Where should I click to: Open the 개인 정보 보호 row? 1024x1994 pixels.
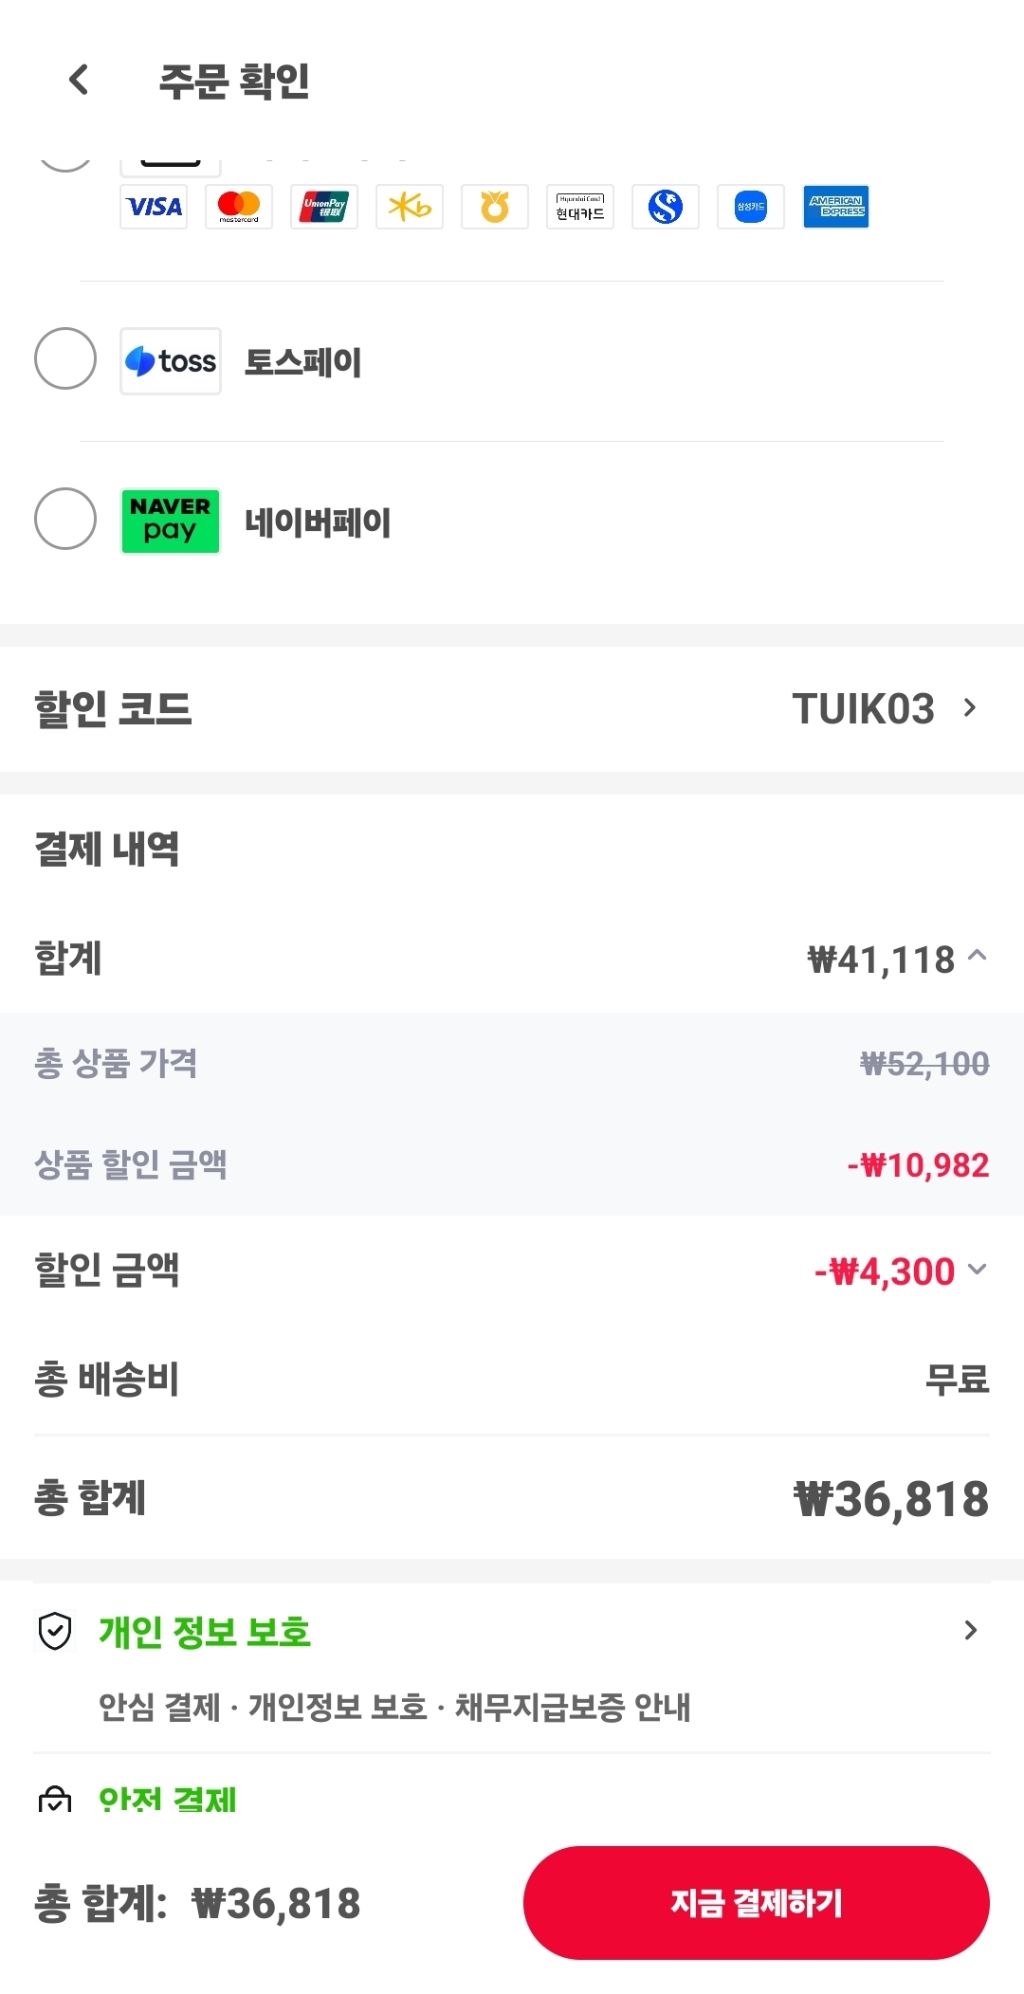512,1633
